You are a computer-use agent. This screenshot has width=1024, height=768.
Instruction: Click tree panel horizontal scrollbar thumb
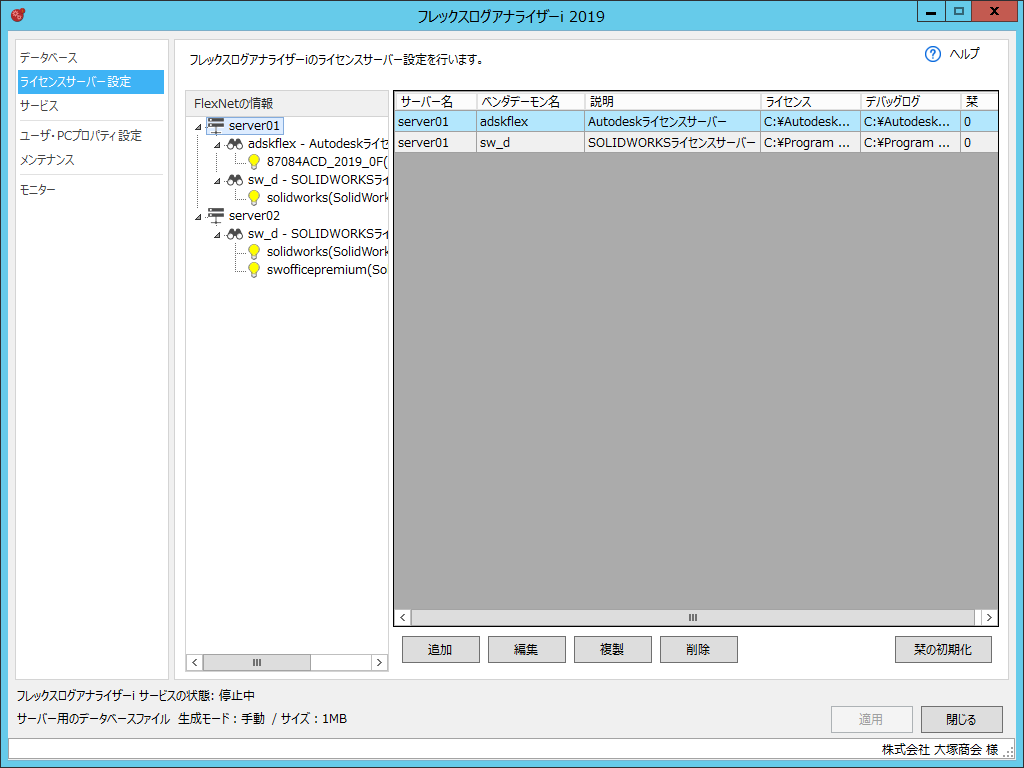coord(257,662)
